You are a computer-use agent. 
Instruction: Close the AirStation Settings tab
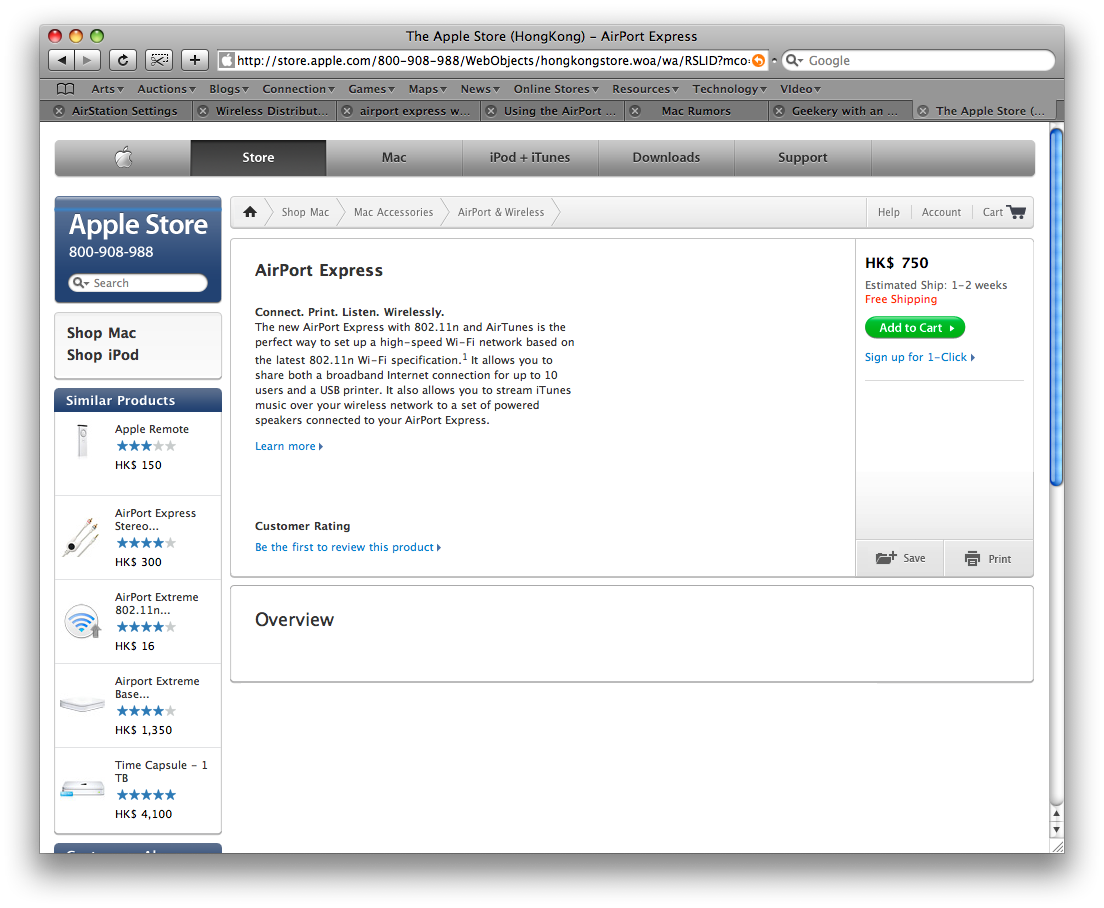(59, 111)
